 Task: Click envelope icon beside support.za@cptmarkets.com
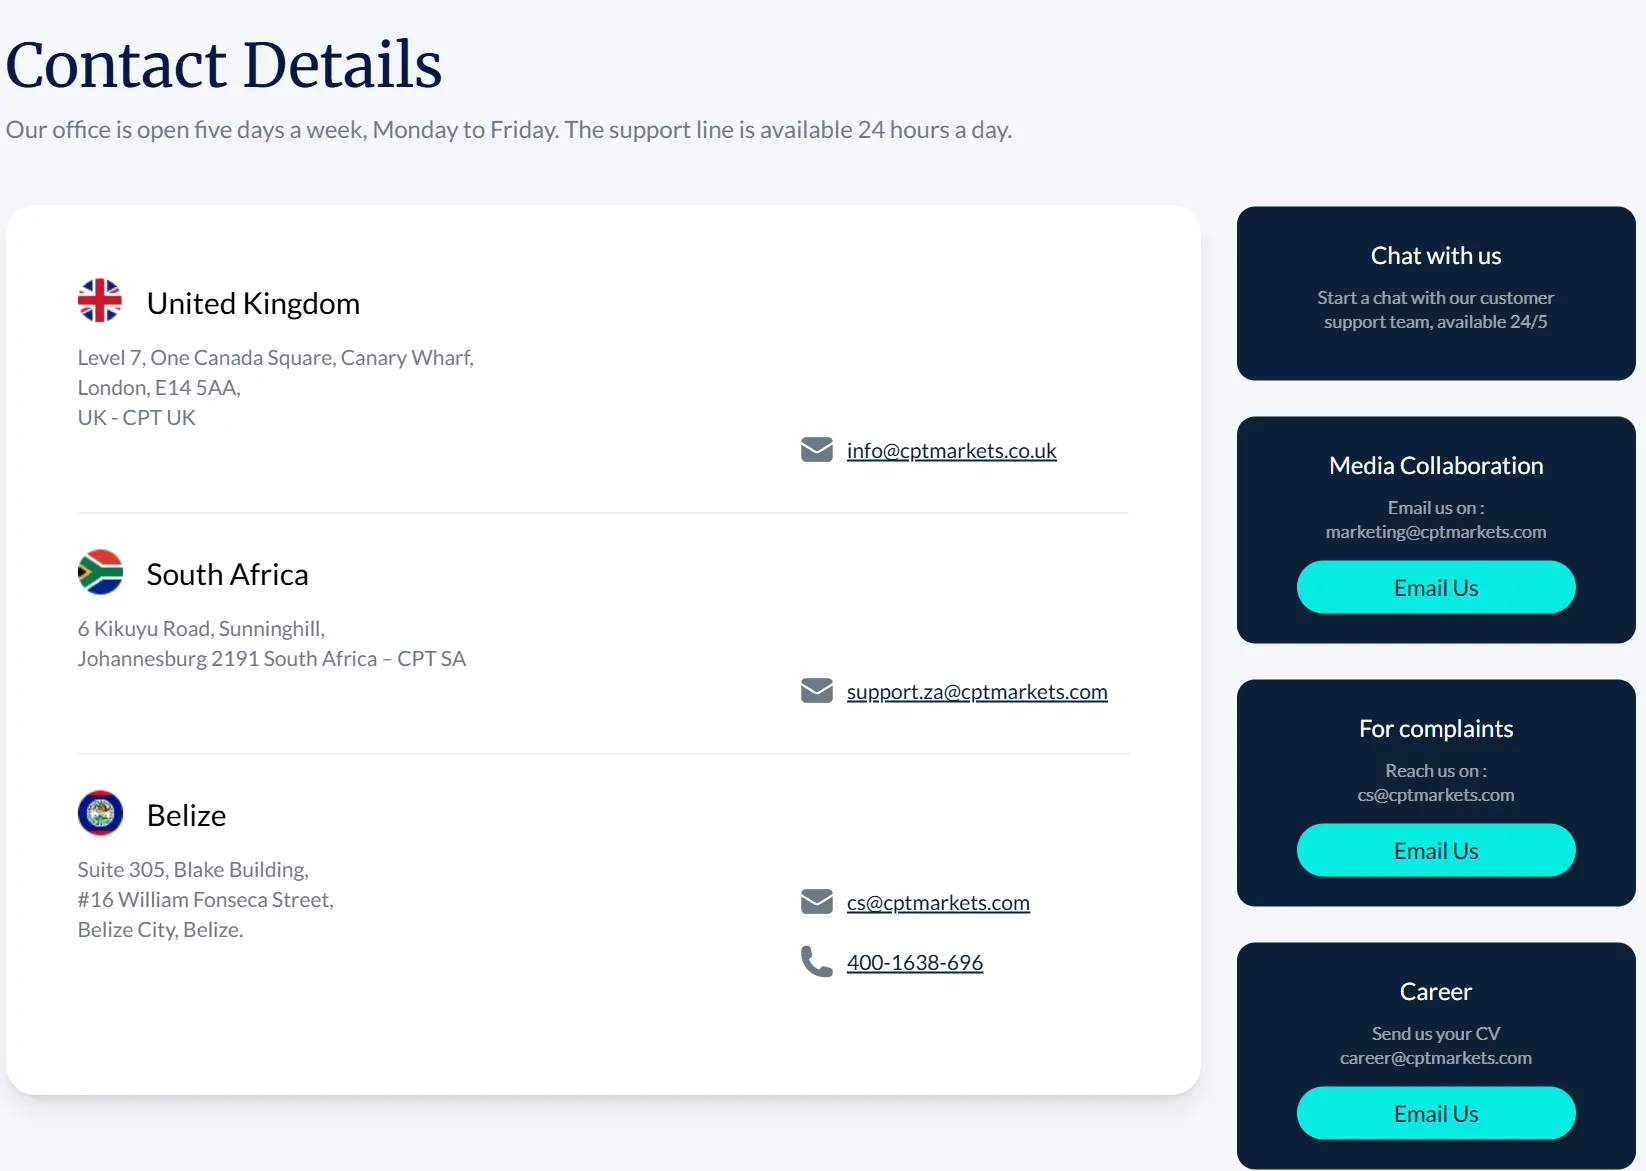pos(817,691)
